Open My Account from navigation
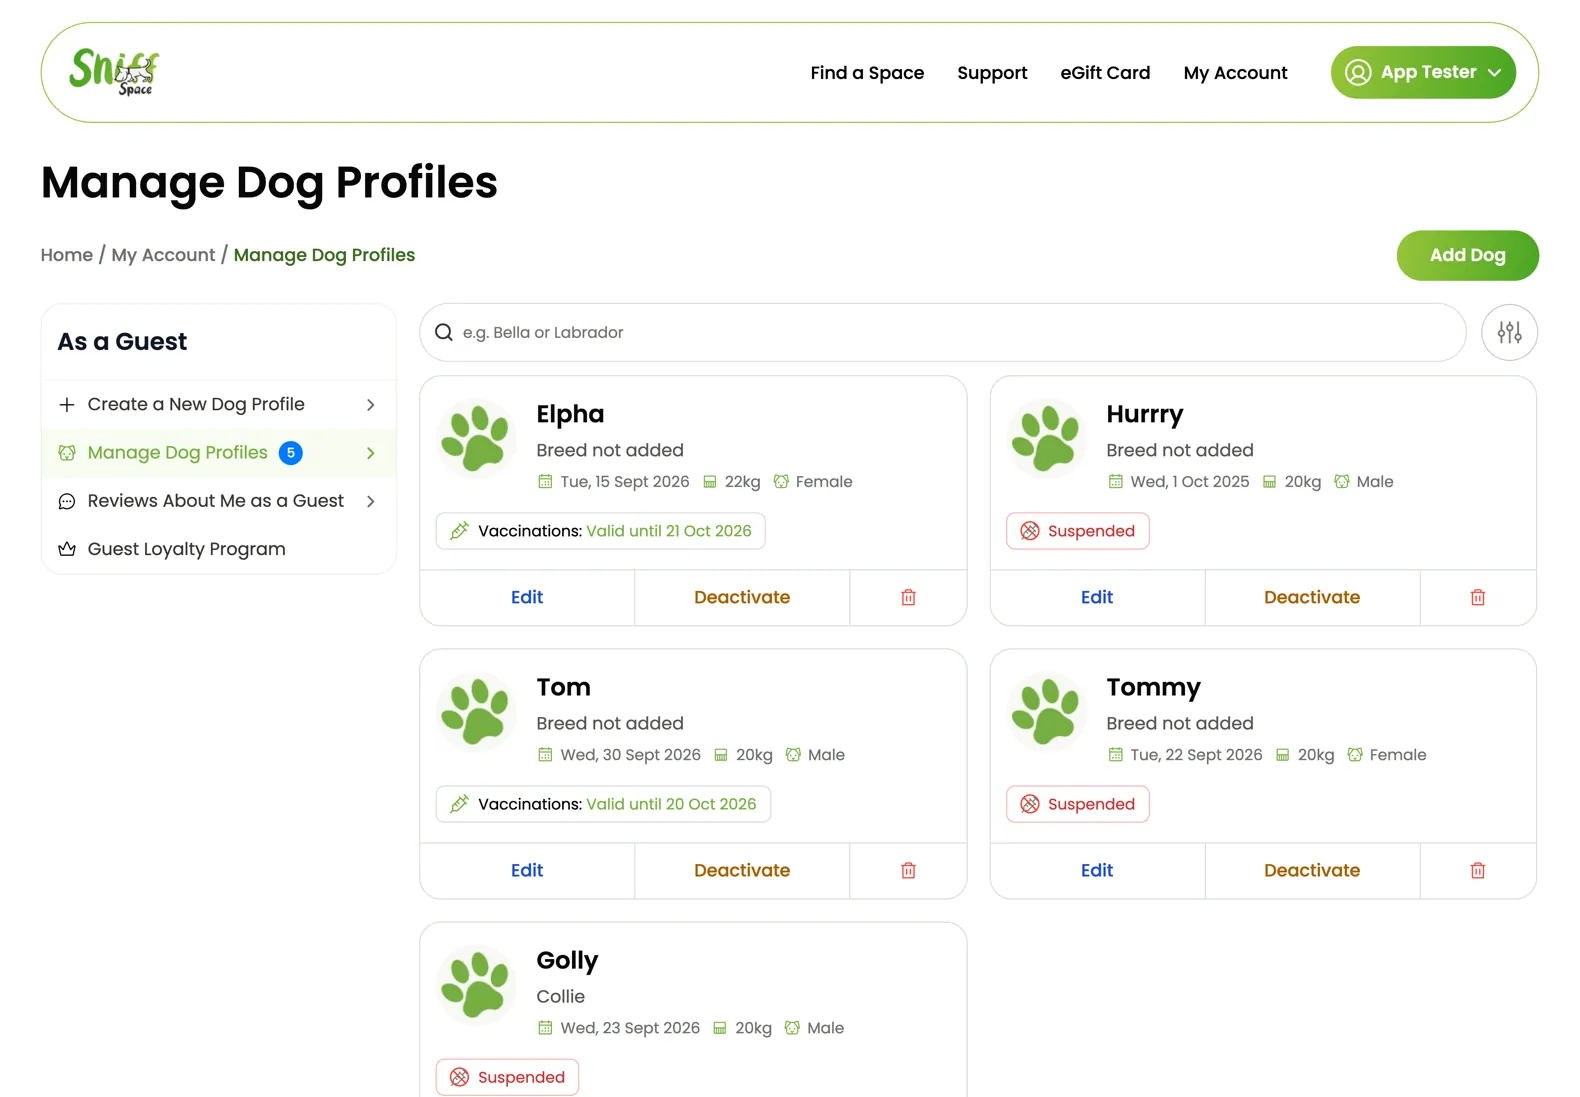The height and width of the screenshot is (1097, 1580). tap(1235, 73)
